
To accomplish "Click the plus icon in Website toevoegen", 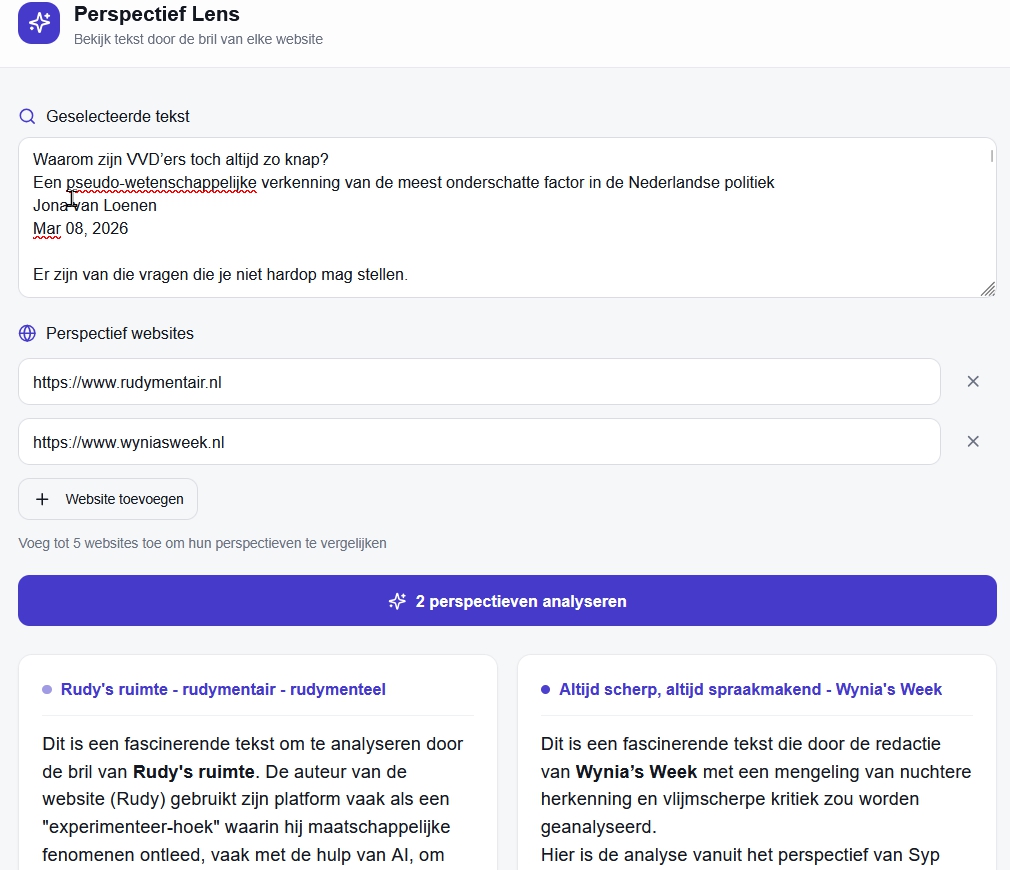I will [42, 499].
